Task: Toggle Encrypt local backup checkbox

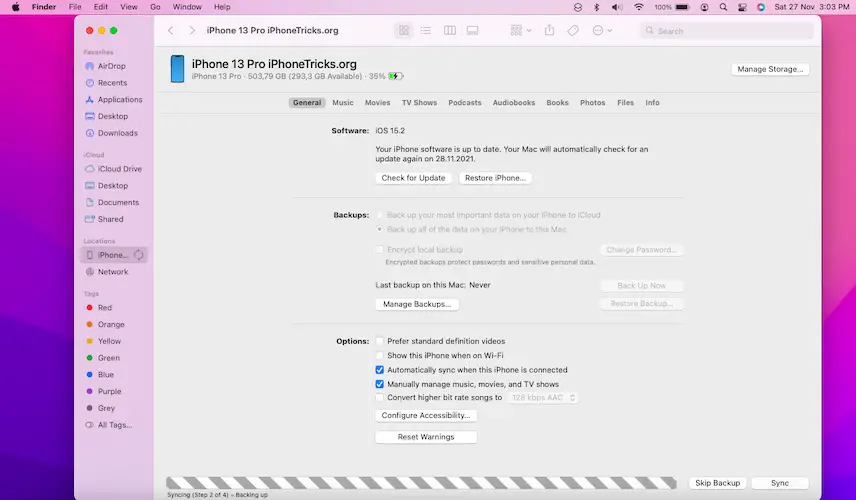Action: (x=379, y=249)
